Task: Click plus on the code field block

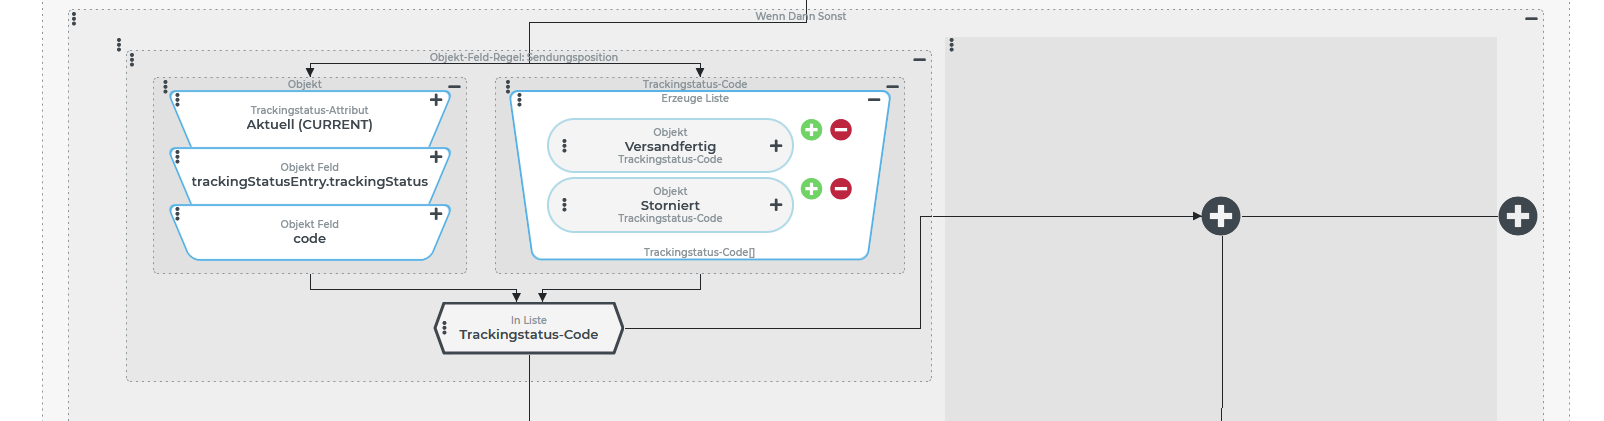Action: [x=436, y=214]
